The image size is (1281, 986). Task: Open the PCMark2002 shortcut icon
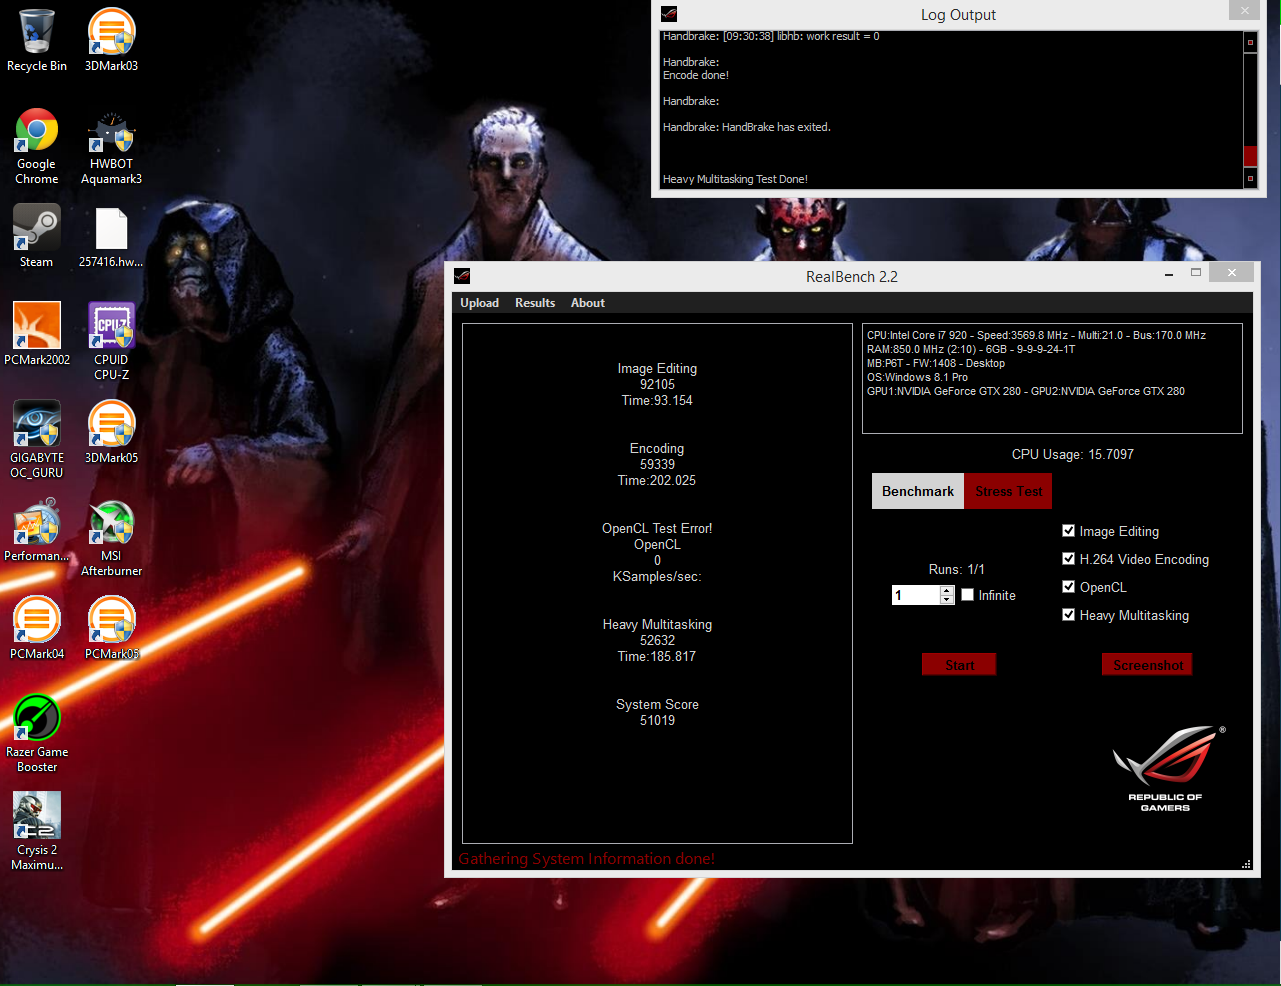(37, 333)
